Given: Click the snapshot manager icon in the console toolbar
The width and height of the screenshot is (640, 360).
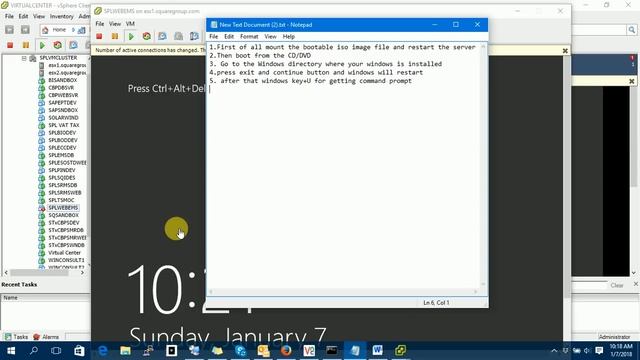Looking at the screenshot, I should click(194, 36).
